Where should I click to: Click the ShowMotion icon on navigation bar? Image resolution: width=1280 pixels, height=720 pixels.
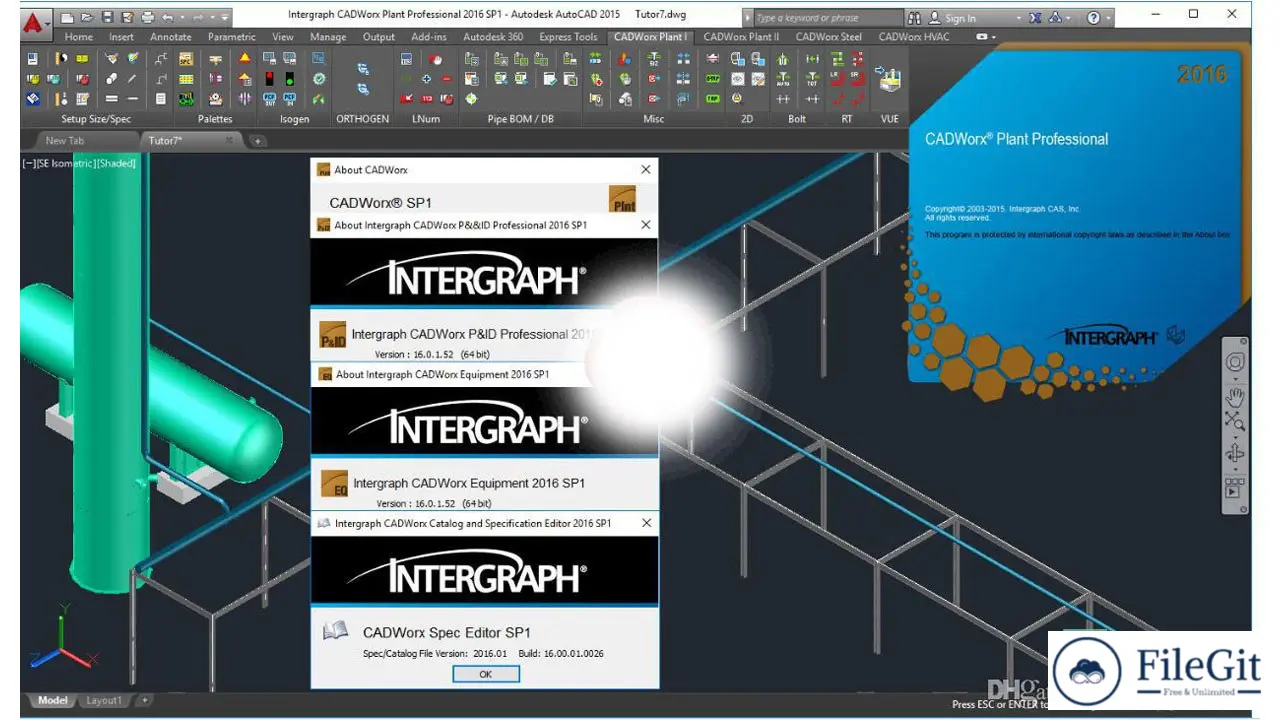click(1236, 488)
